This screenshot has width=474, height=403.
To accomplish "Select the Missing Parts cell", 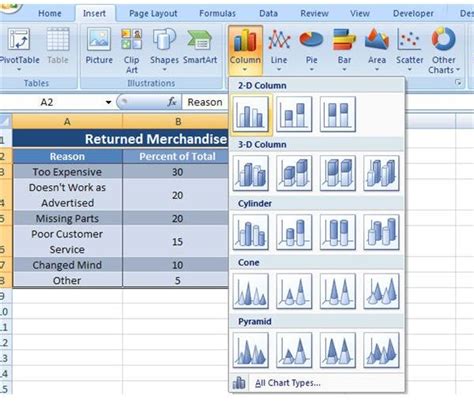I will [x=67, y=219].
